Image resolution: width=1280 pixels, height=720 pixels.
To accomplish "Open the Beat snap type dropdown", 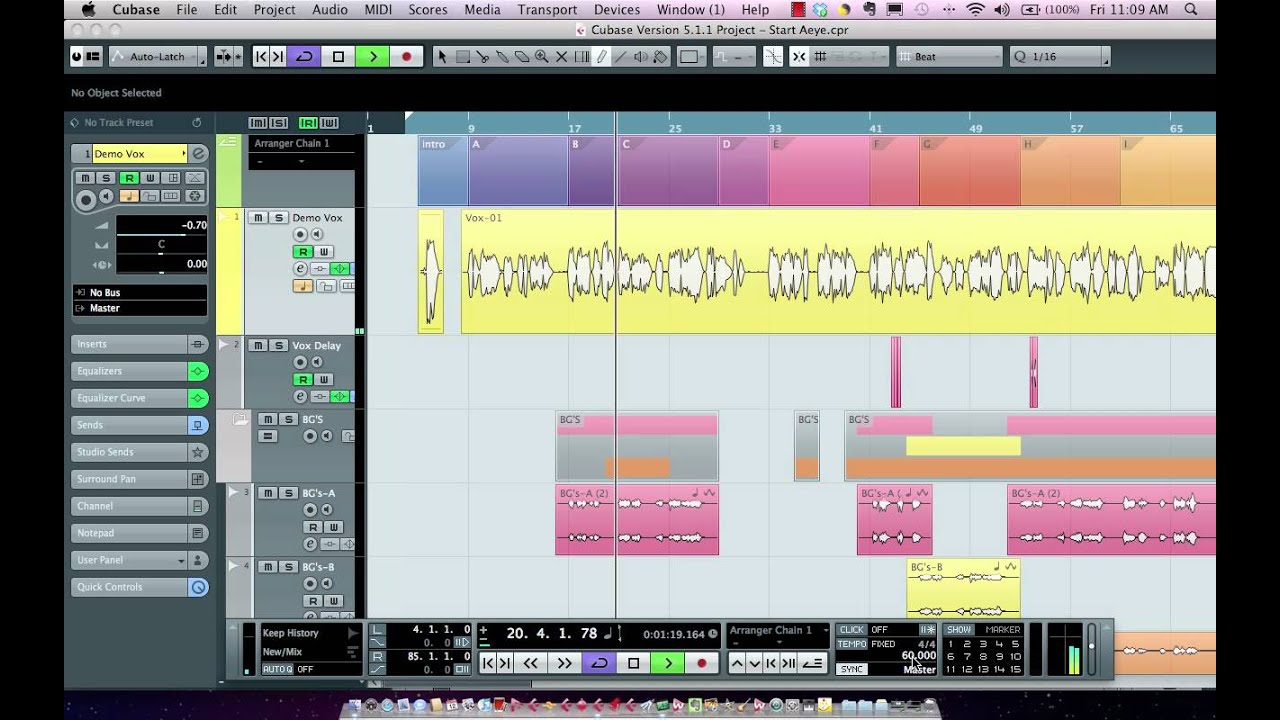I will point(950,57).
